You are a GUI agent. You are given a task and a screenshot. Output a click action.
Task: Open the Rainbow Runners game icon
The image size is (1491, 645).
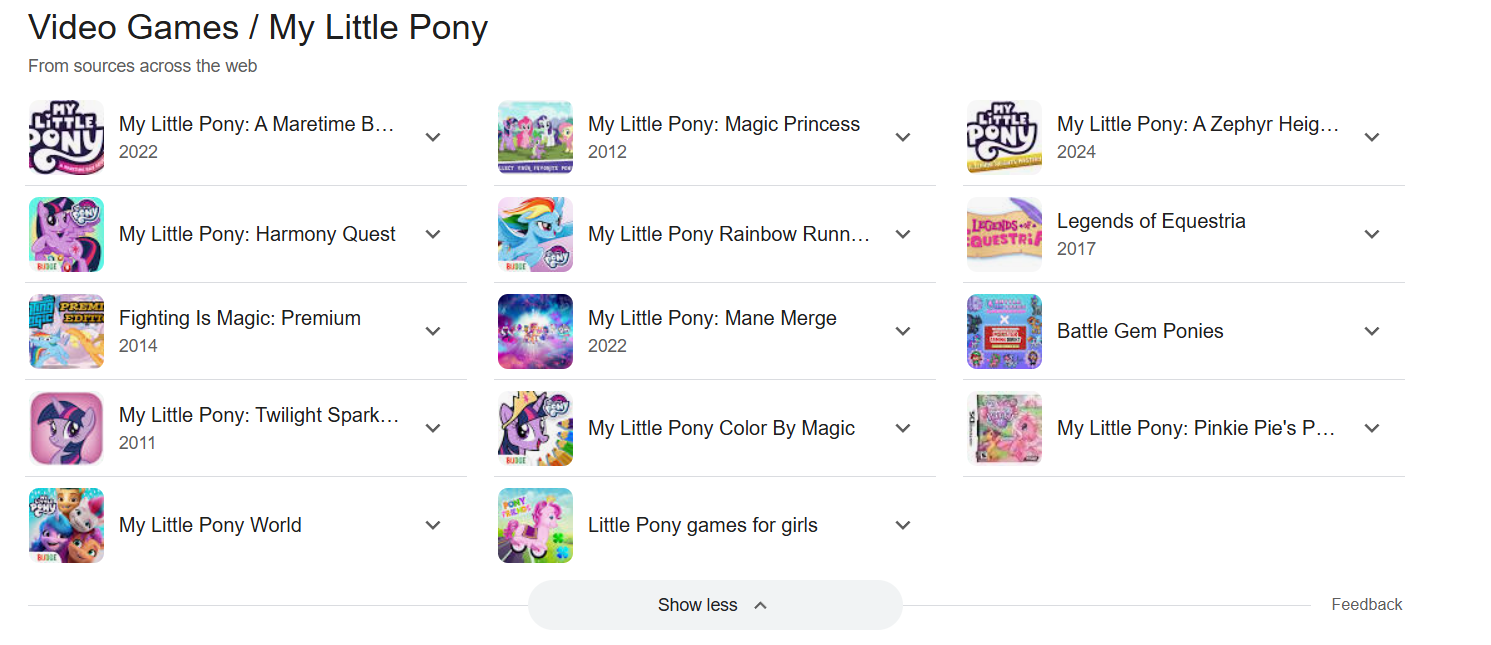(535, 234)
